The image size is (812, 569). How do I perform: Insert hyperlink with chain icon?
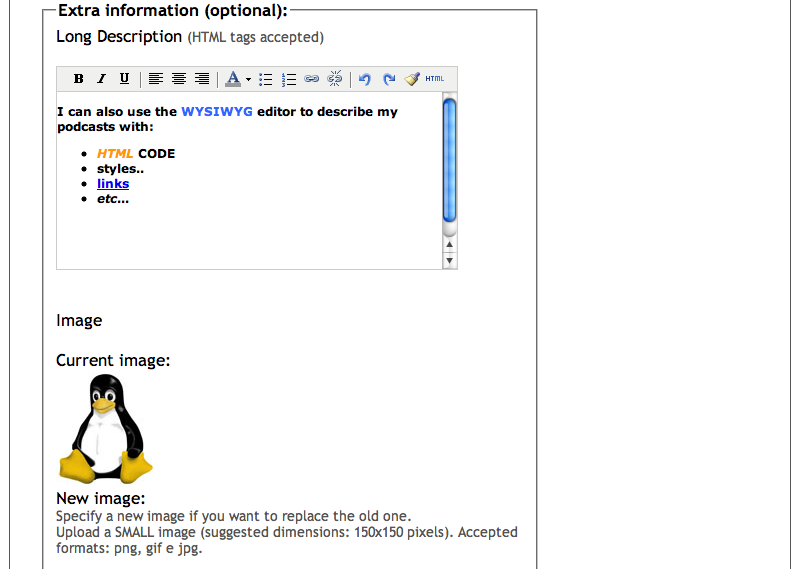click(x=311, y=79)
